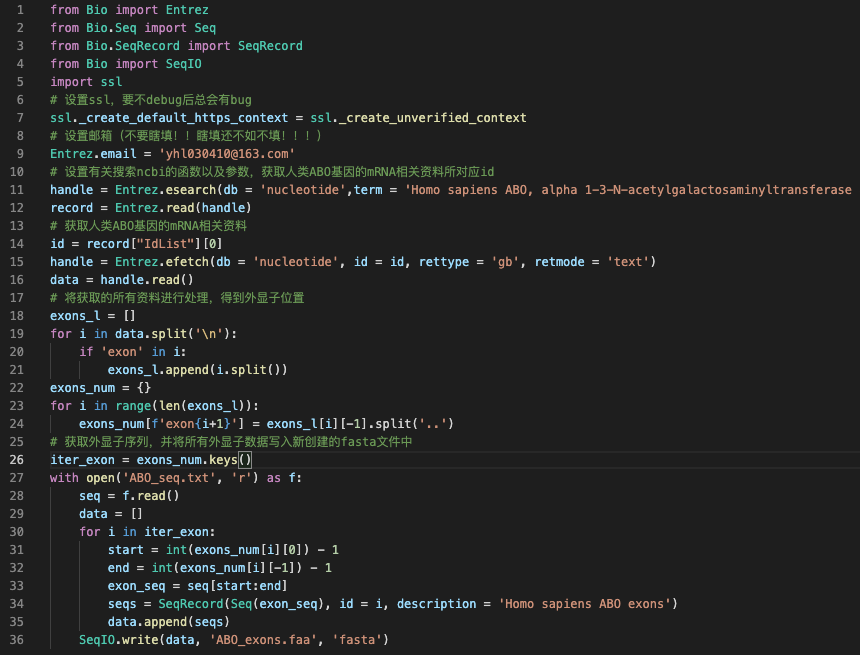
Task: Click 'start = int(exons_num[i][0]) - 1'
Action: coord(223,550)
